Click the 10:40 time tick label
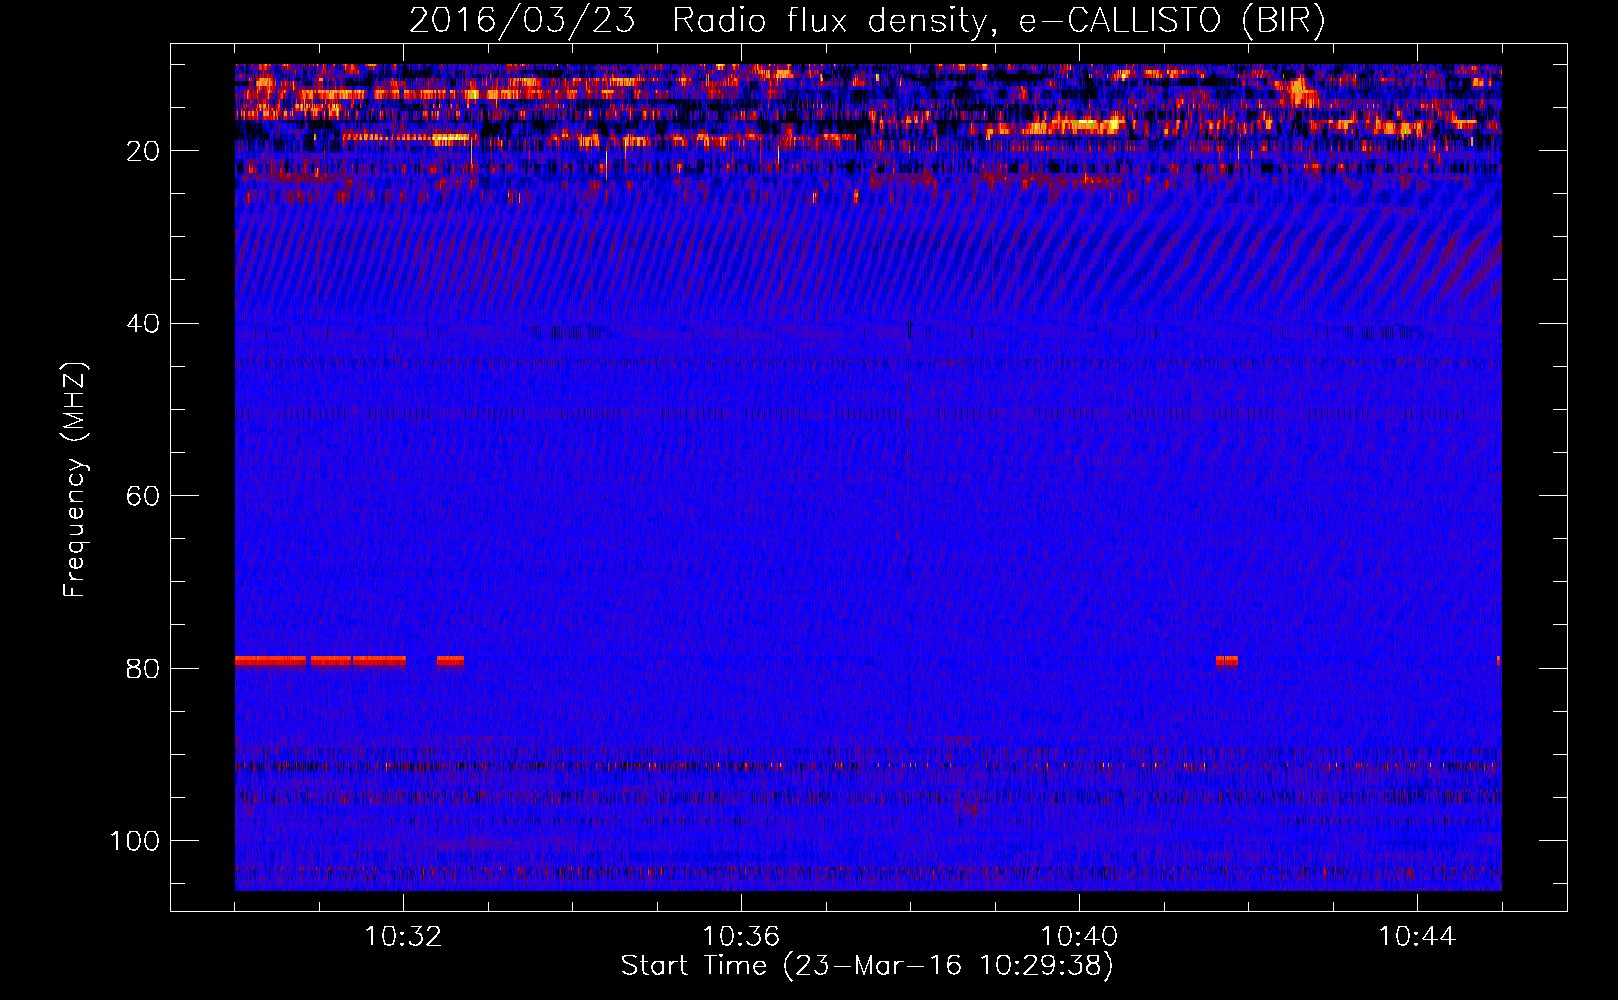The width and height of the screenshot is (1618, 1000). coord(1079,937)
